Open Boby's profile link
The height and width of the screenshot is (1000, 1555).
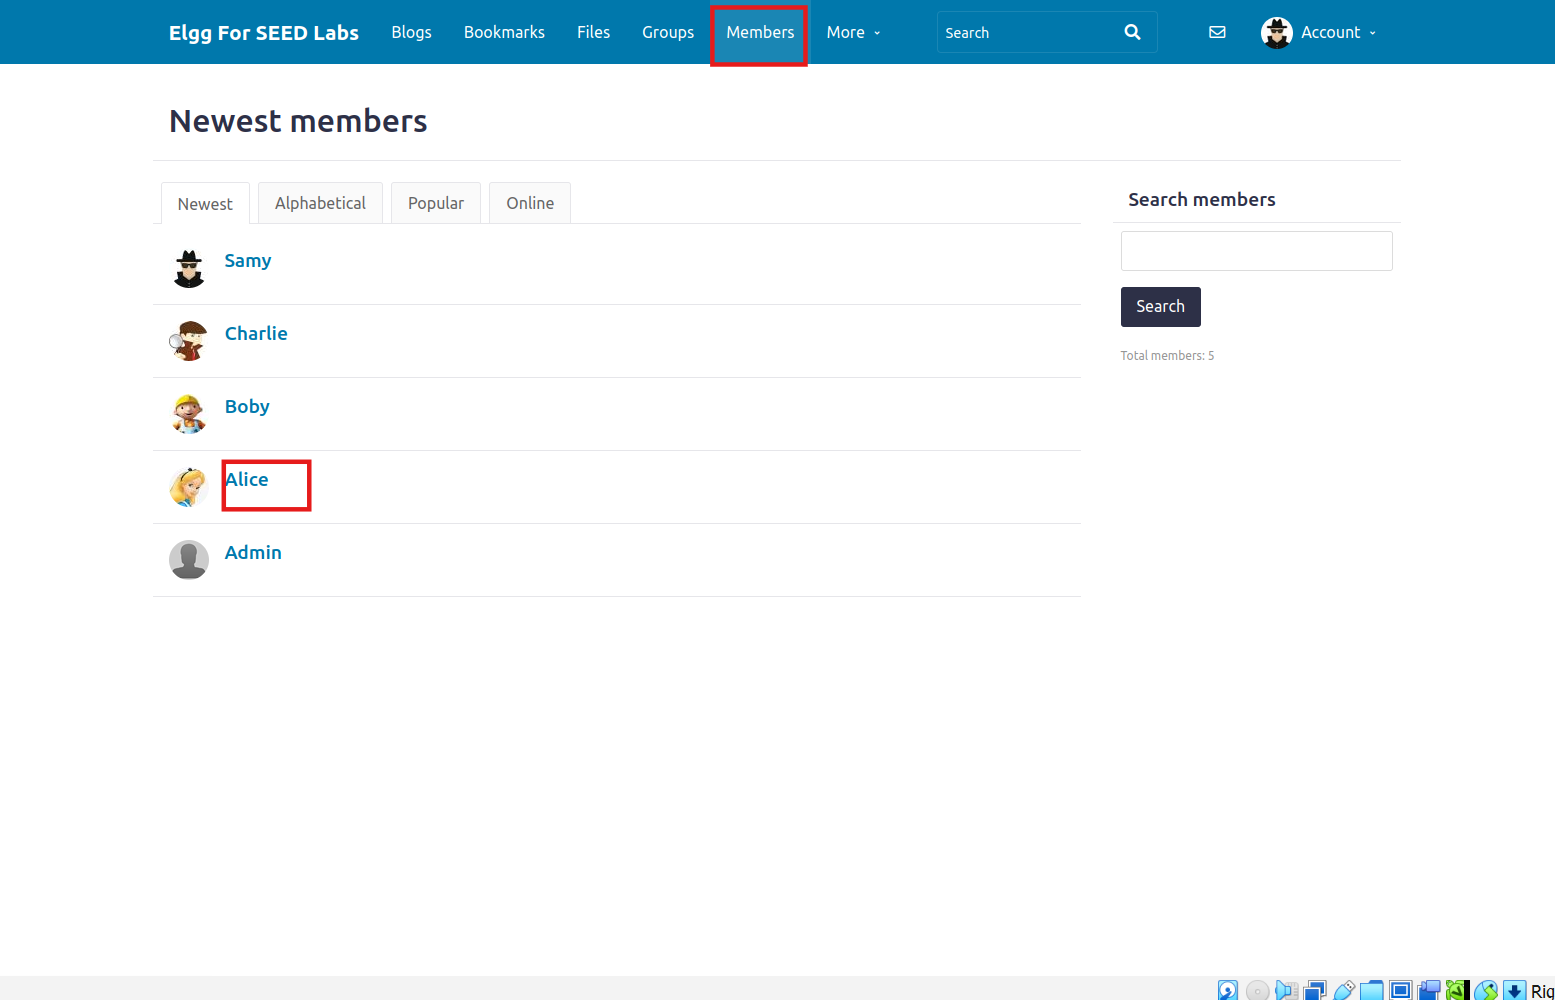tap(247, 406)
